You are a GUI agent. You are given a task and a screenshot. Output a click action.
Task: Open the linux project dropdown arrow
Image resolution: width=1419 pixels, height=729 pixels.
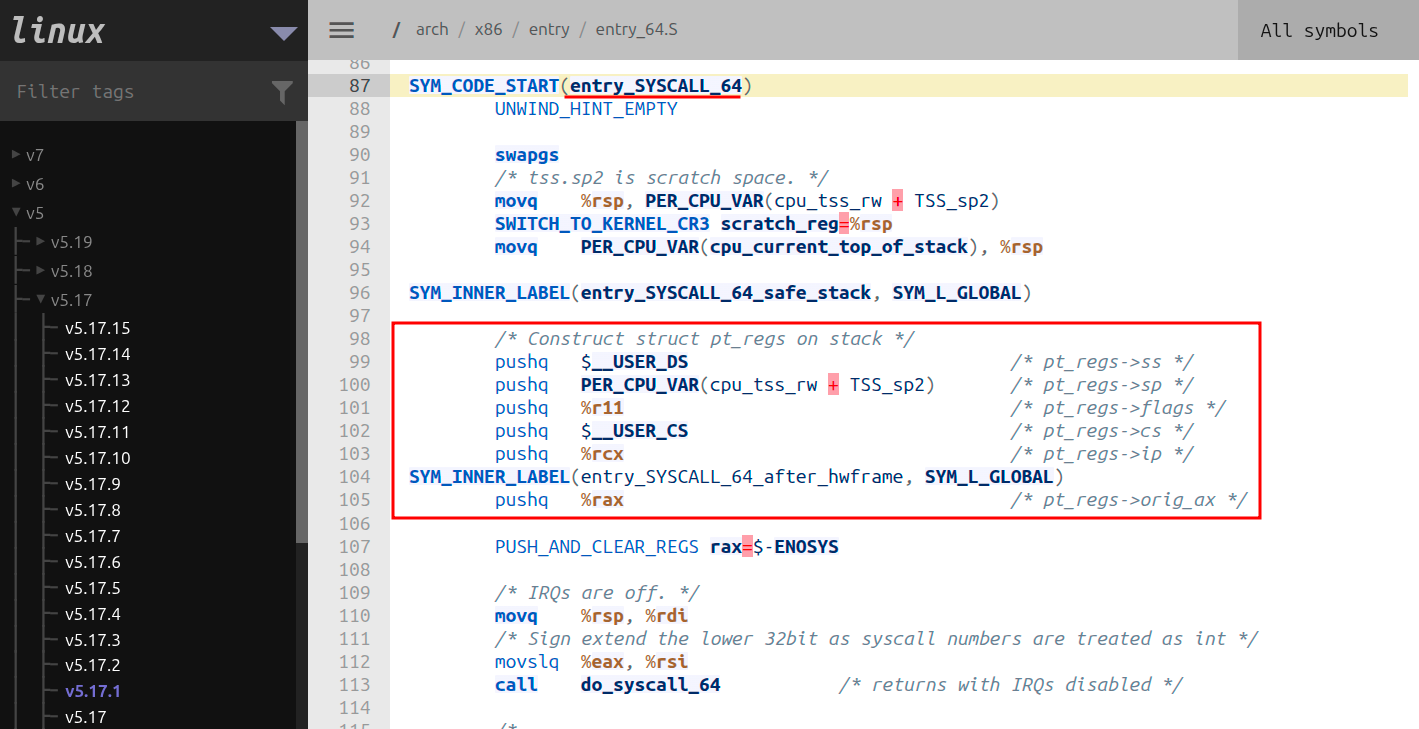[x=283, y=33]
